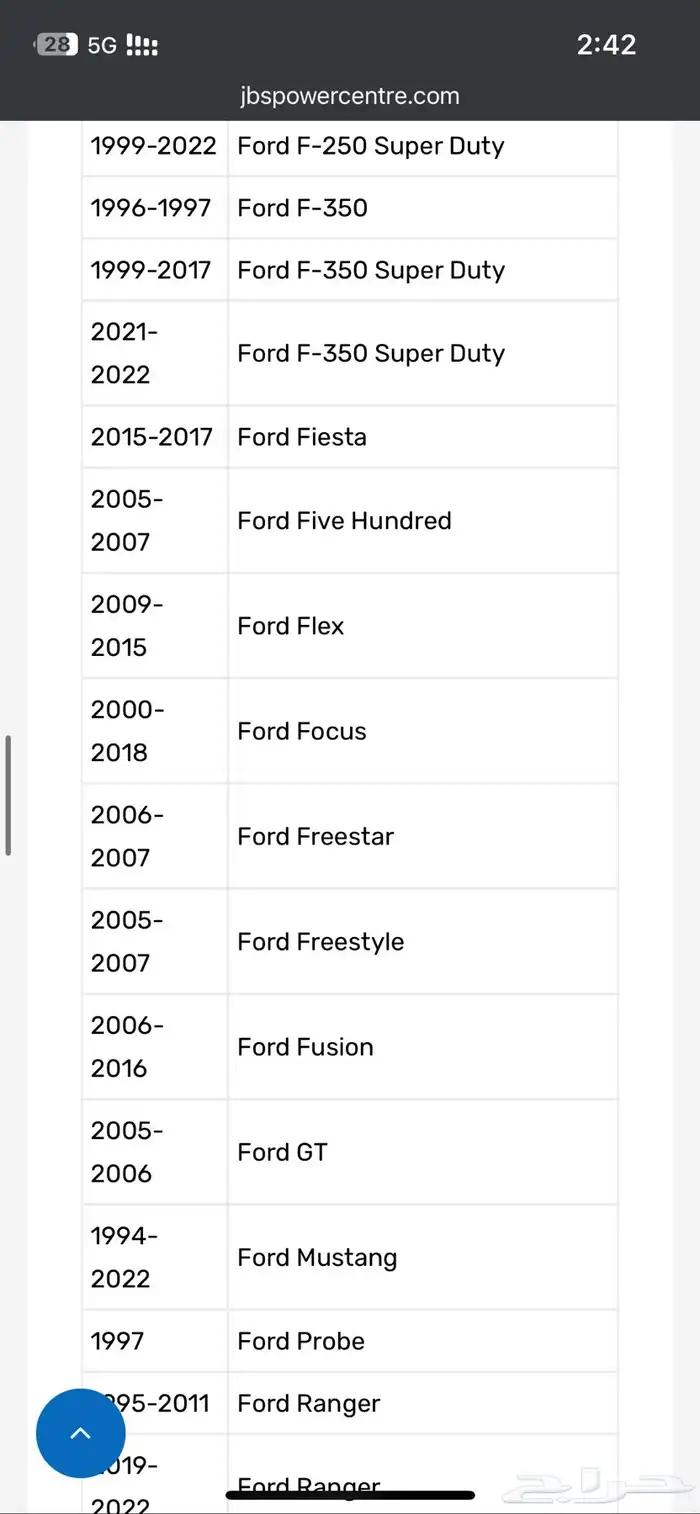Tap the Ford F-350 1996-1997 entry
700x1514 pixels.
point(302,208)
